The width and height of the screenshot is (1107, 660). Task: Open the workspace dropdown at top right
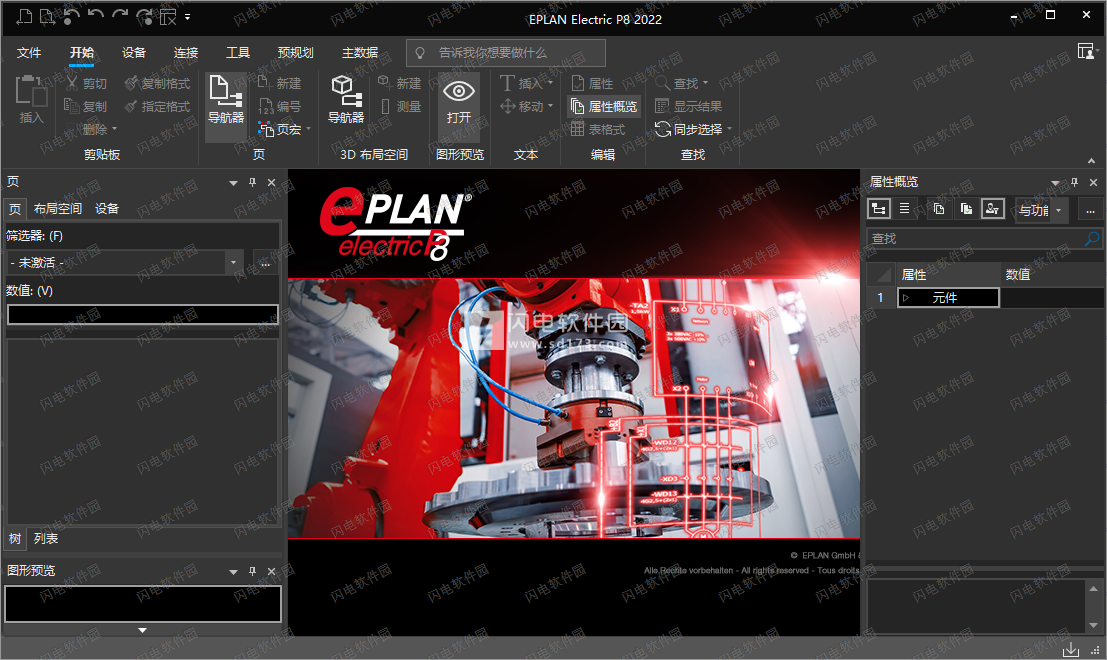1086,52
